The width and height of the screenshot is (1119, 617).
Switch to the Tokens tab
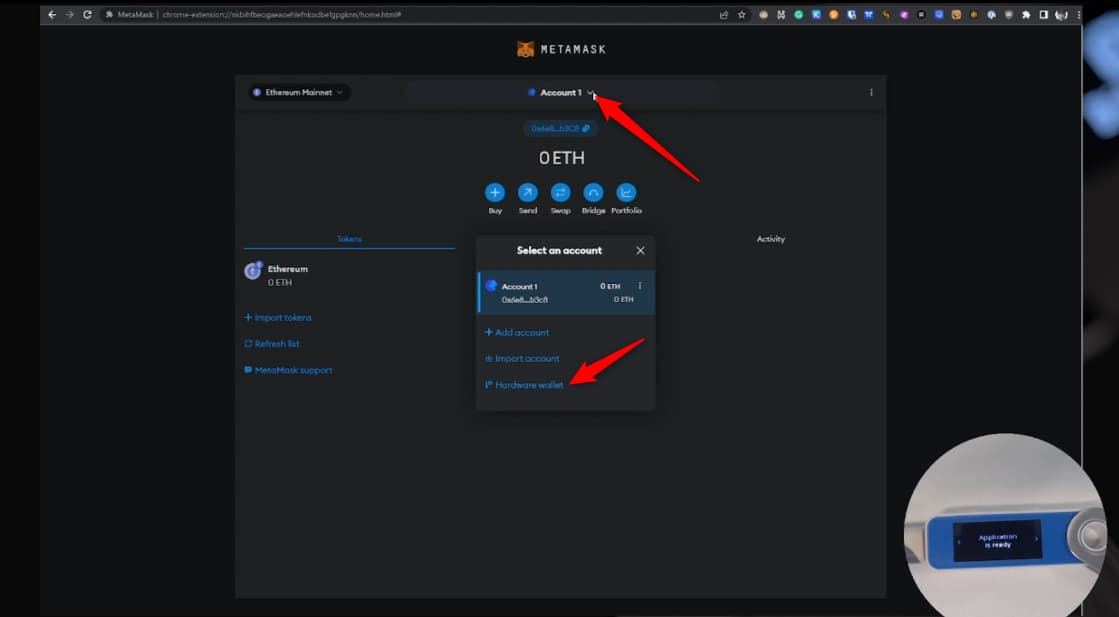[x=348, y=239]
